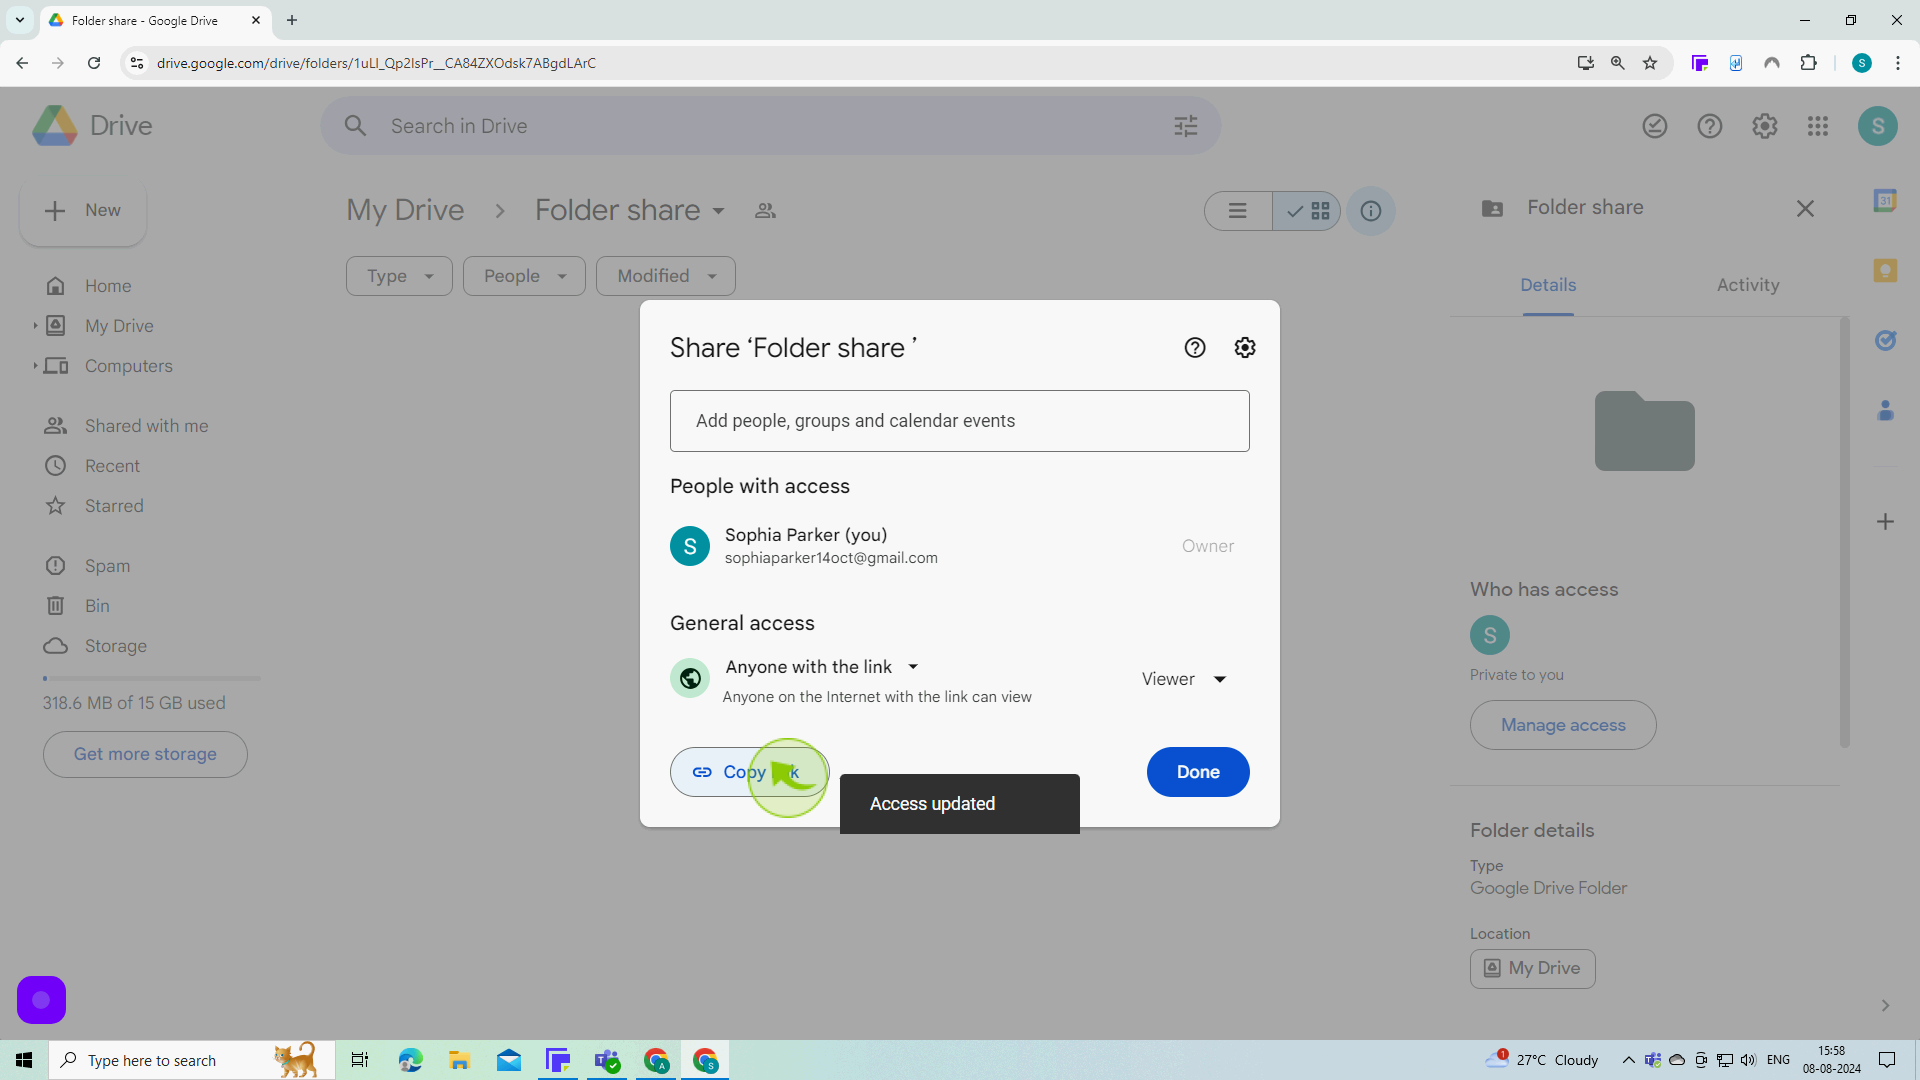
Task: Switch to the Activity tab
Action: tap(1747, 286)
